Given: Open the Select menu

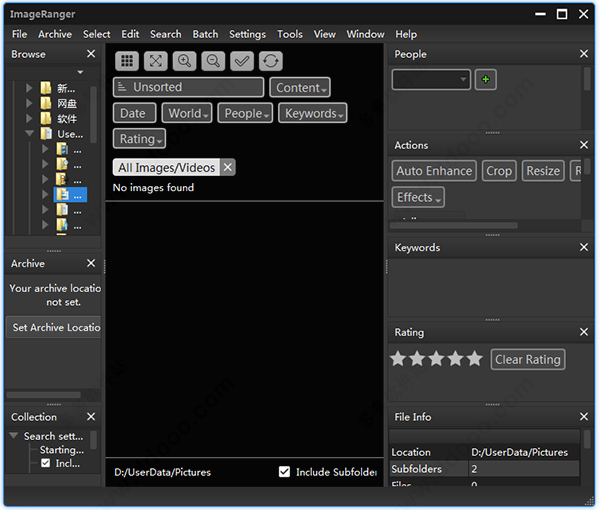Looking at the screenshot, I should pos(97,34).
